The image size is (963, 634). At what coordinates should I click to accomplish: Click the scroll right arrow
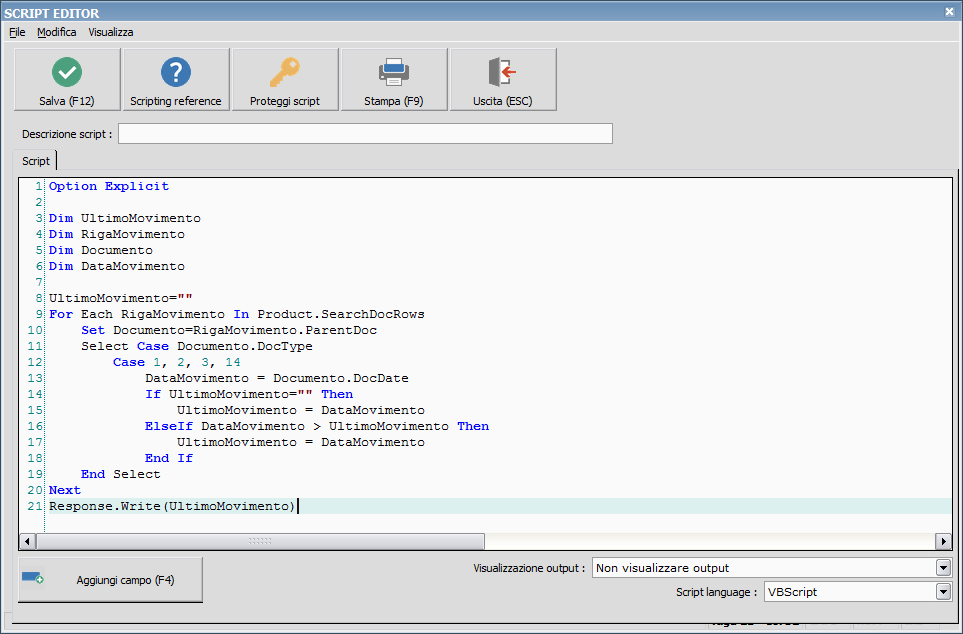[x=943, y=541]
